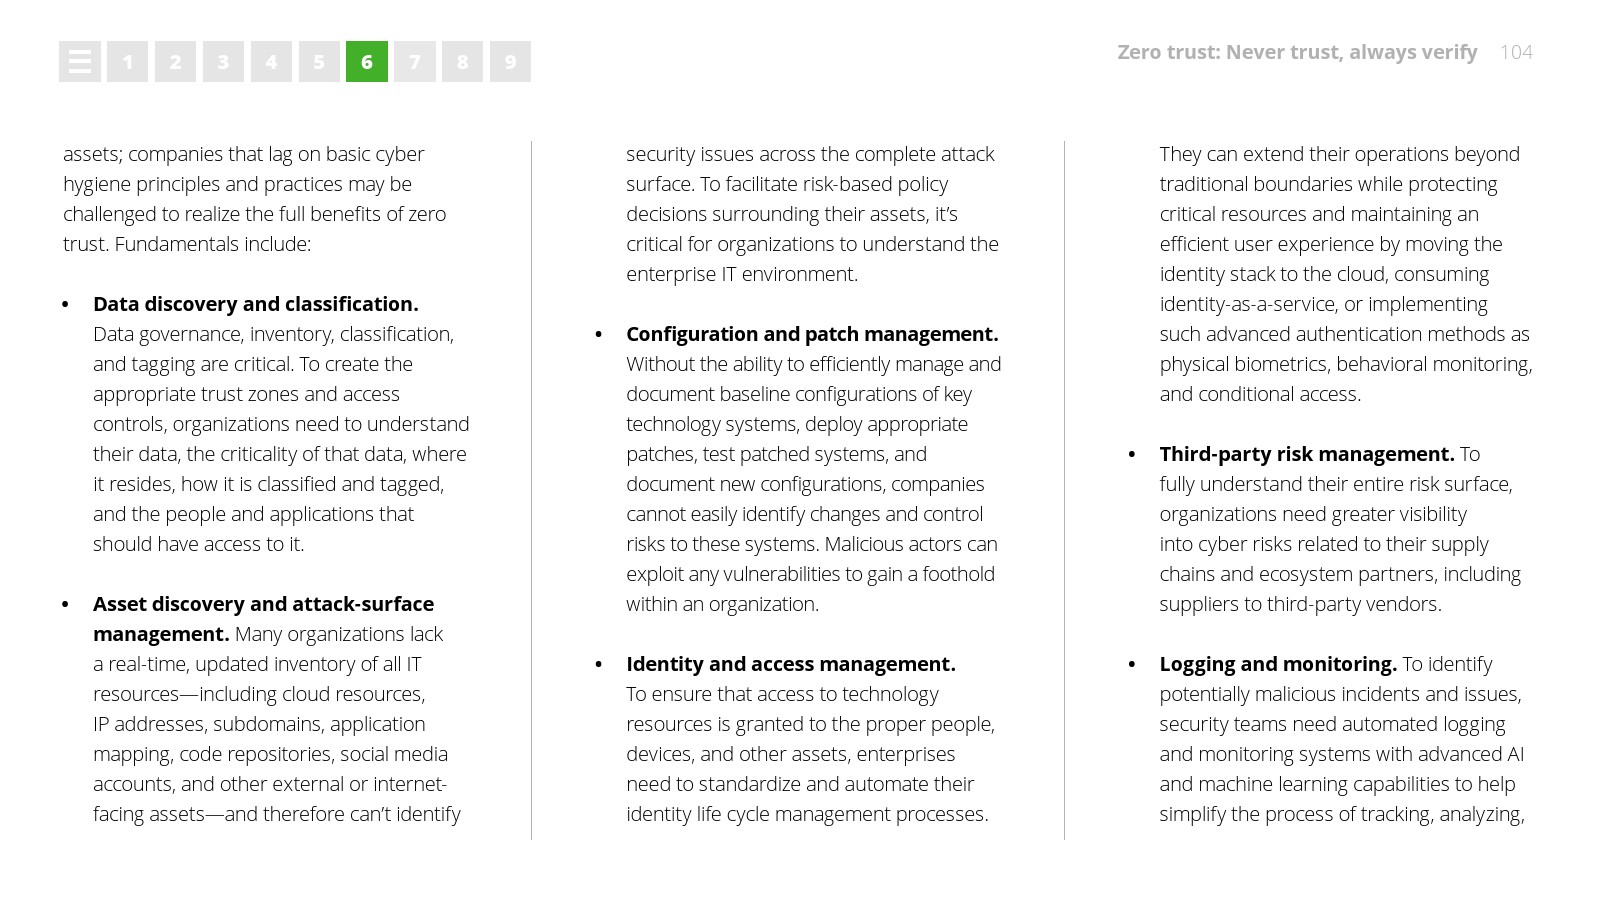Click the active green chapter 6 tab
1600x900 pixels.
tap(367, 62)
